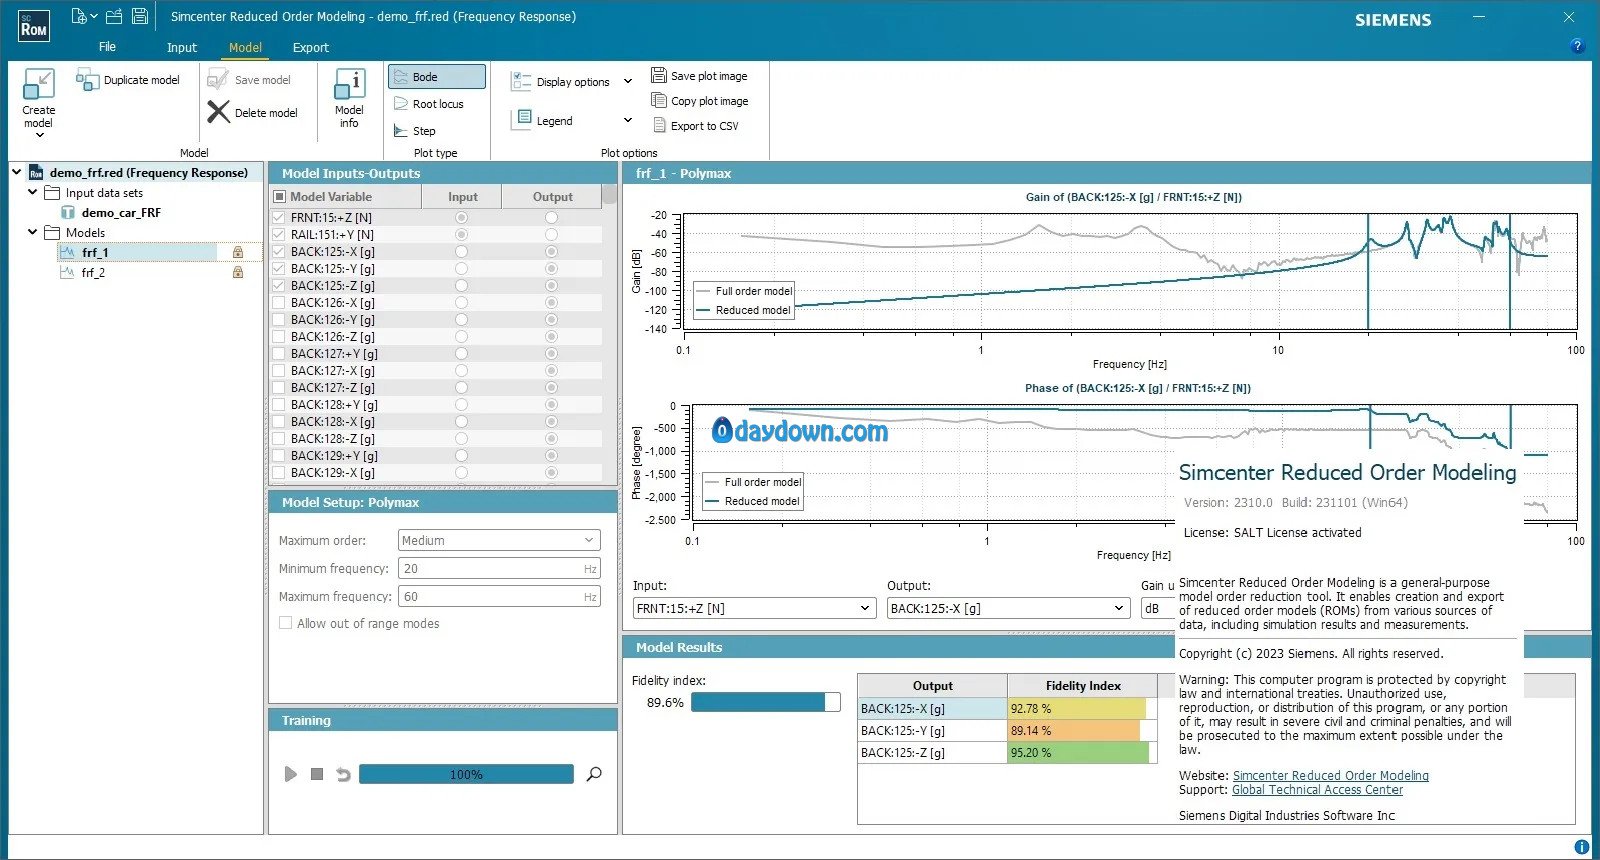Uncheck the FRNT:15:+Z [N] variable checkbox
This screenshot has height=860, width=1600.
coord(279,218)
